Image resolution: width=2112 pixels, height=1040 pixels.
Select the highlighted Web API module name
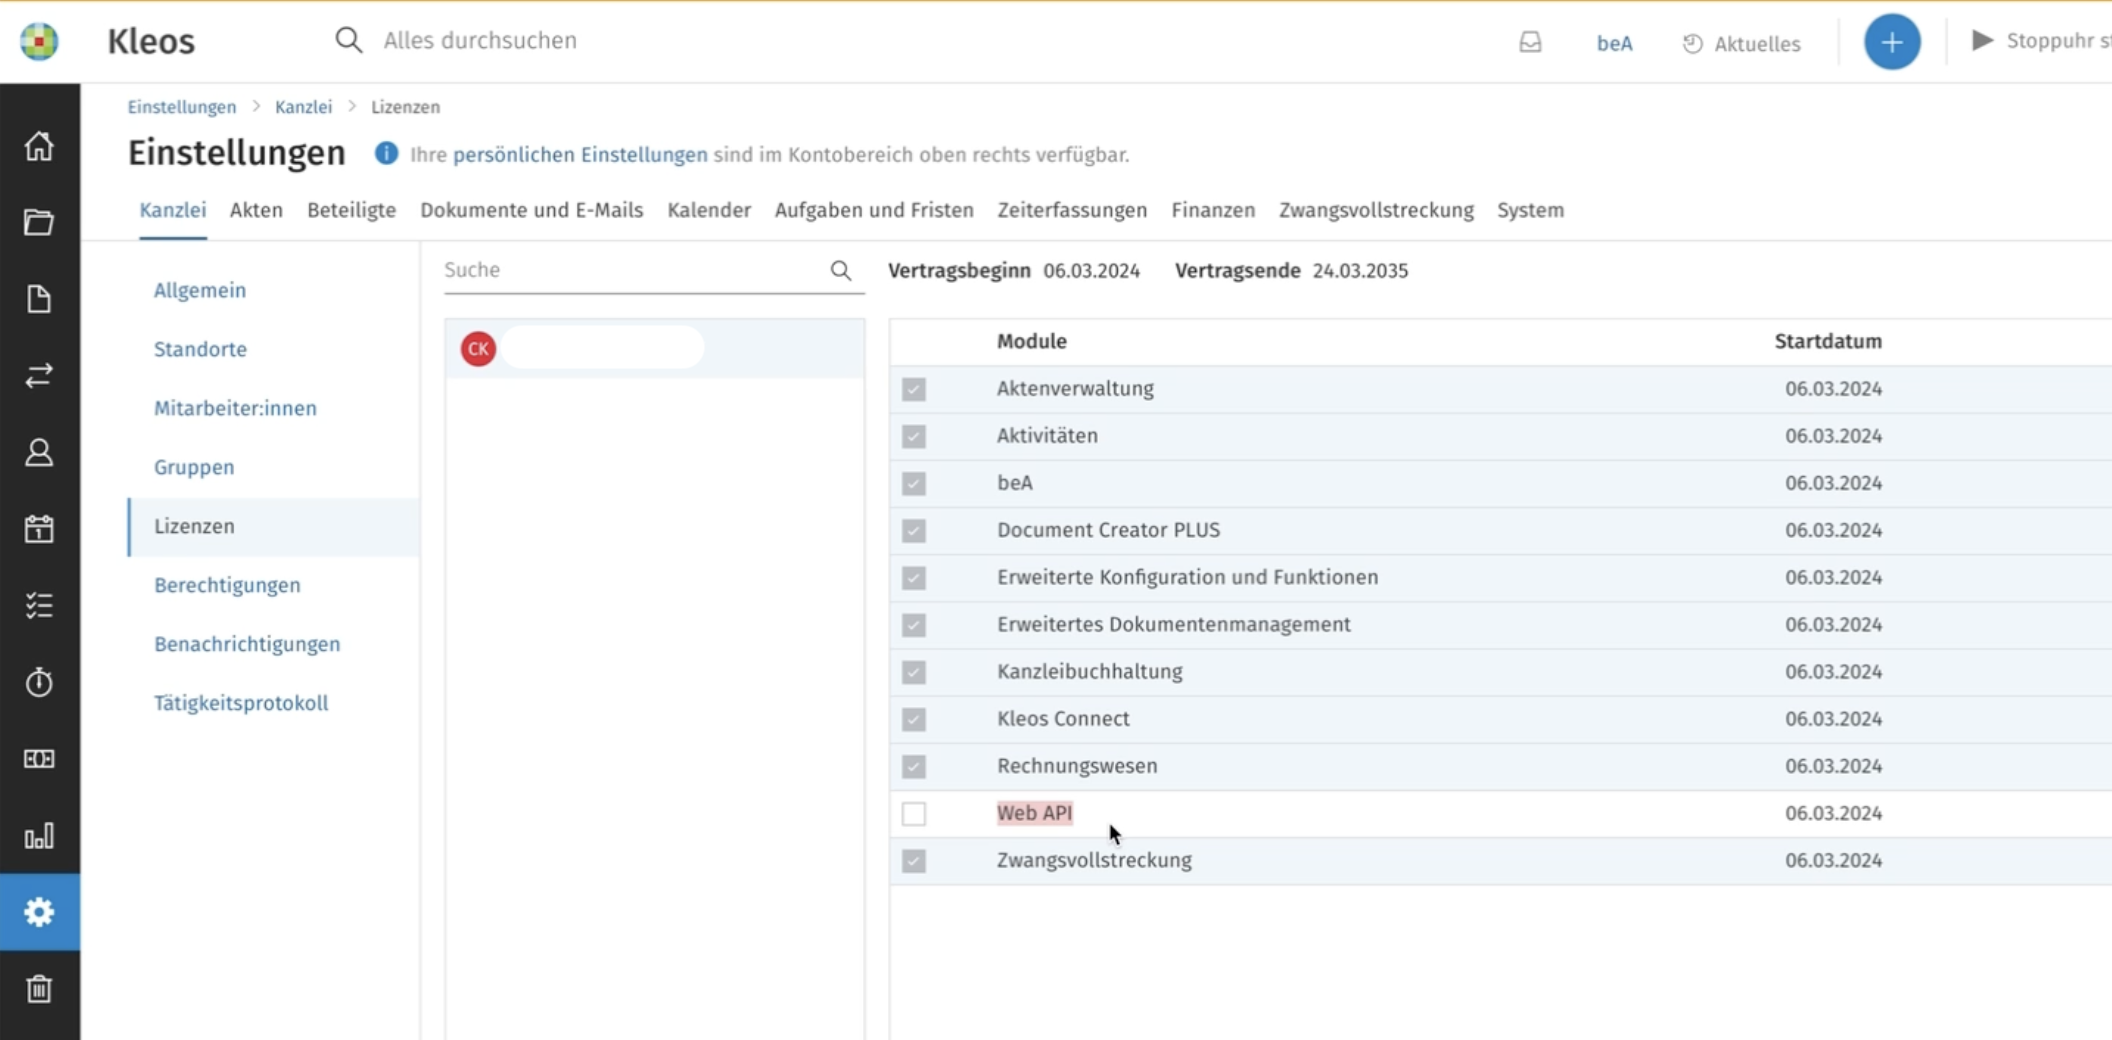coord(1034,813)
